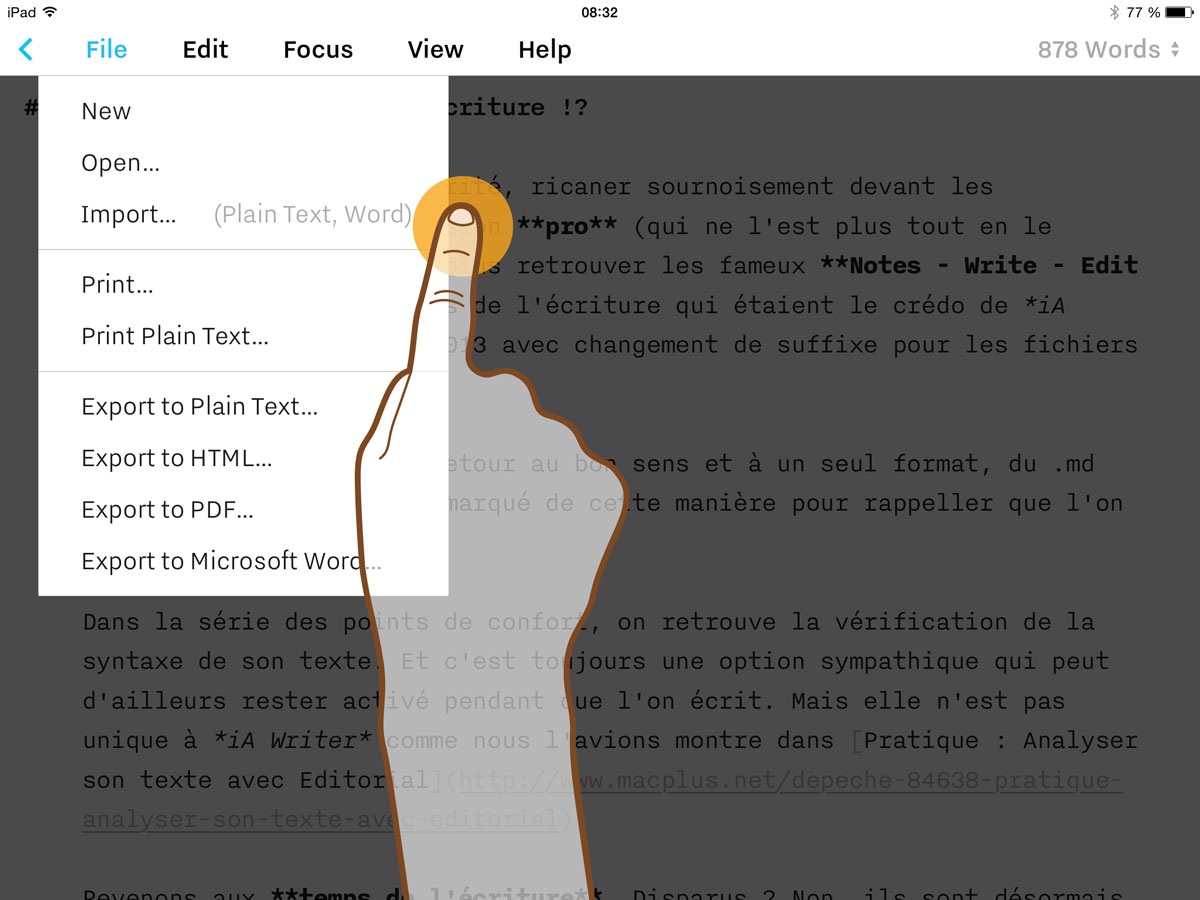This screenshot has width=1200, height=900.
Task: Tap the Bluetooth status icon
Action: click(1114, 12)
